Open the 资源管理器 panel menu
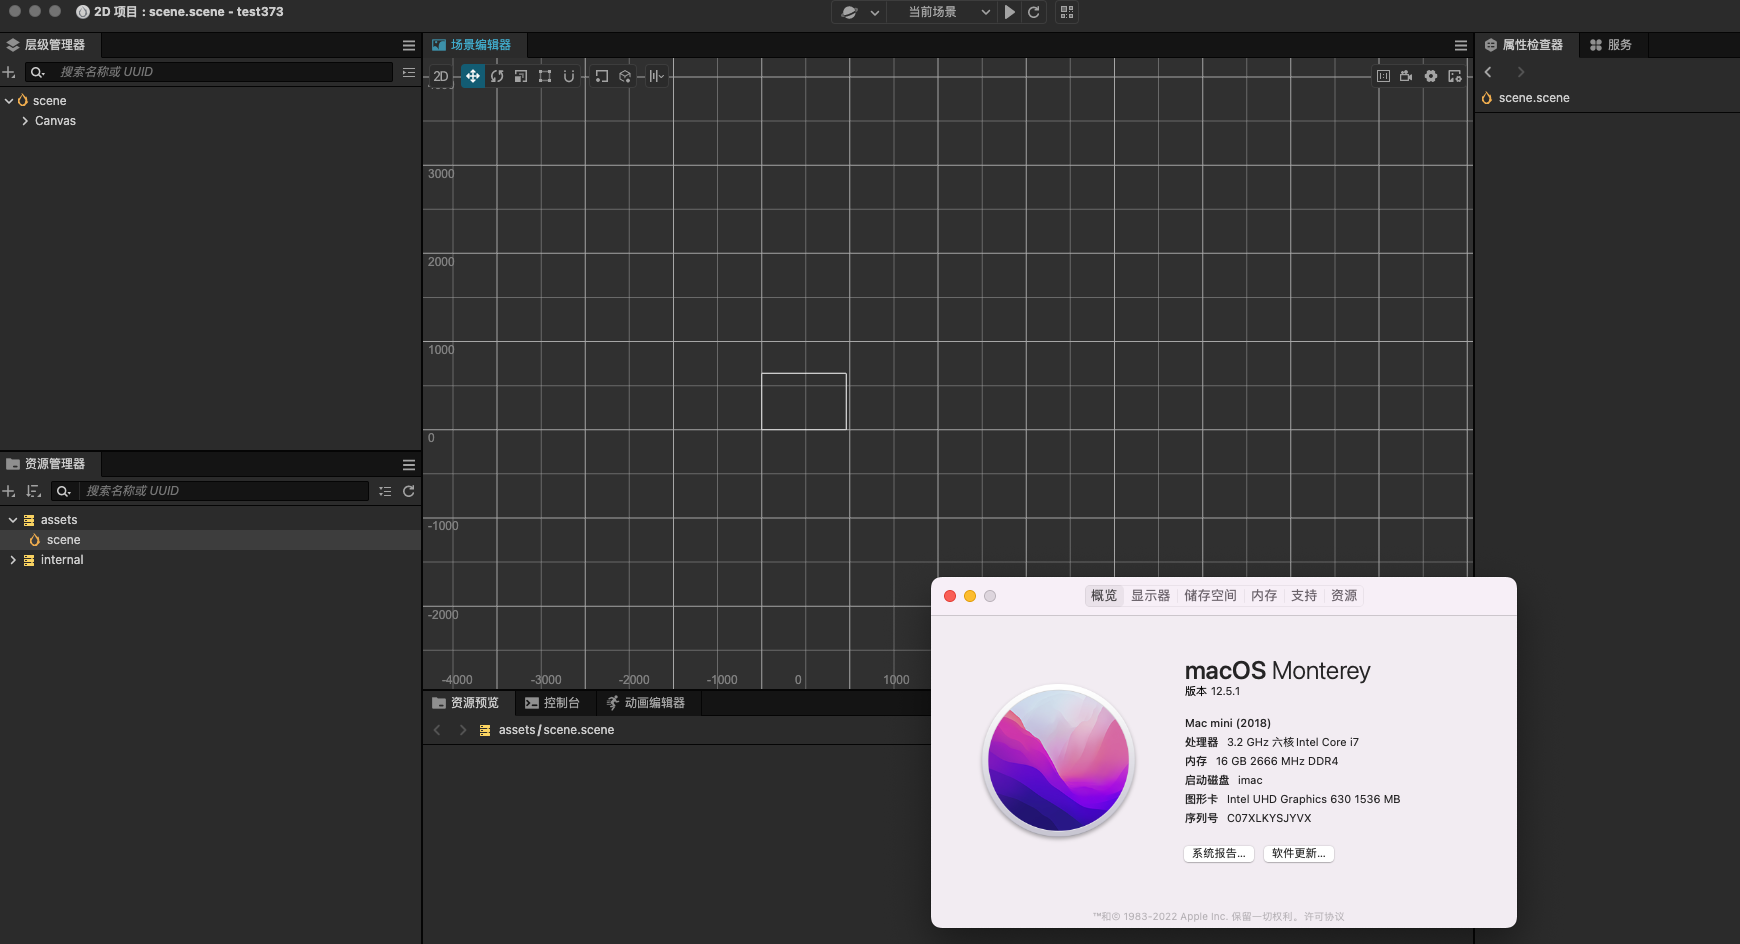 click(x=409, y=464)
